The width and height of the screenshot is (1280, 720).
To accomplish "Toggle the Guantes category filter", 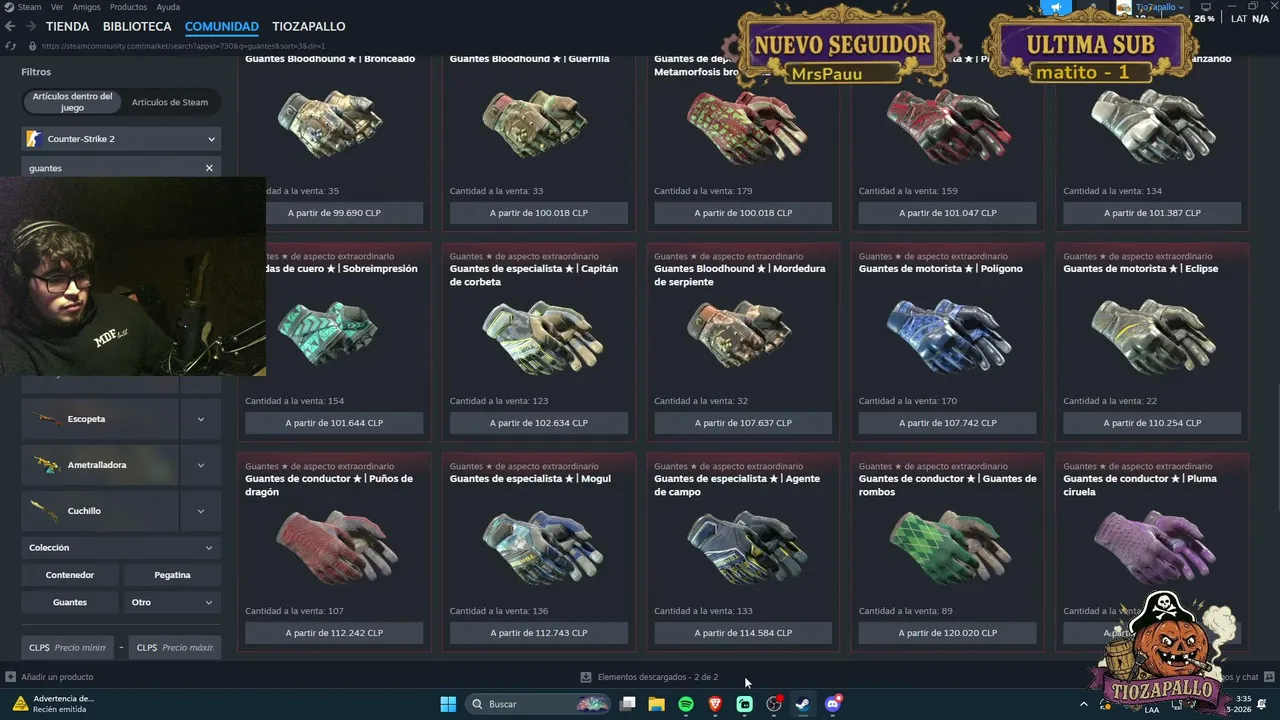I will click(x=70, y=602).
